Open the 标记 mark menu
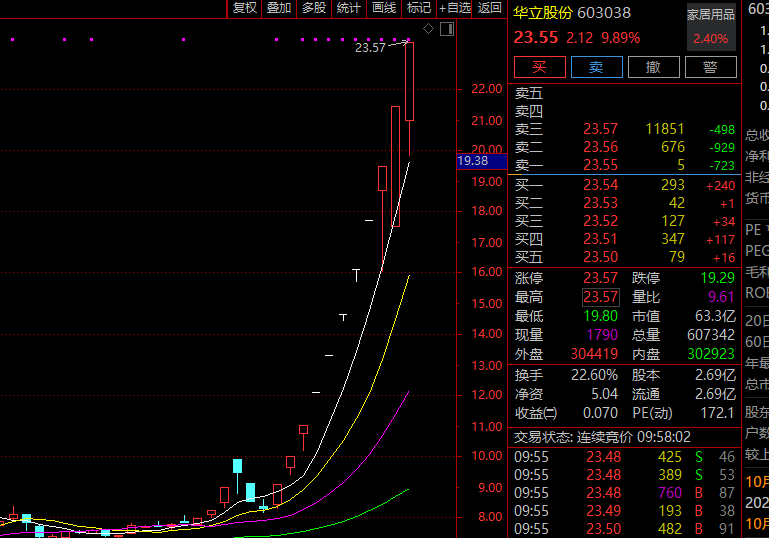The image size is (769, 538). [x=419, y=8]
